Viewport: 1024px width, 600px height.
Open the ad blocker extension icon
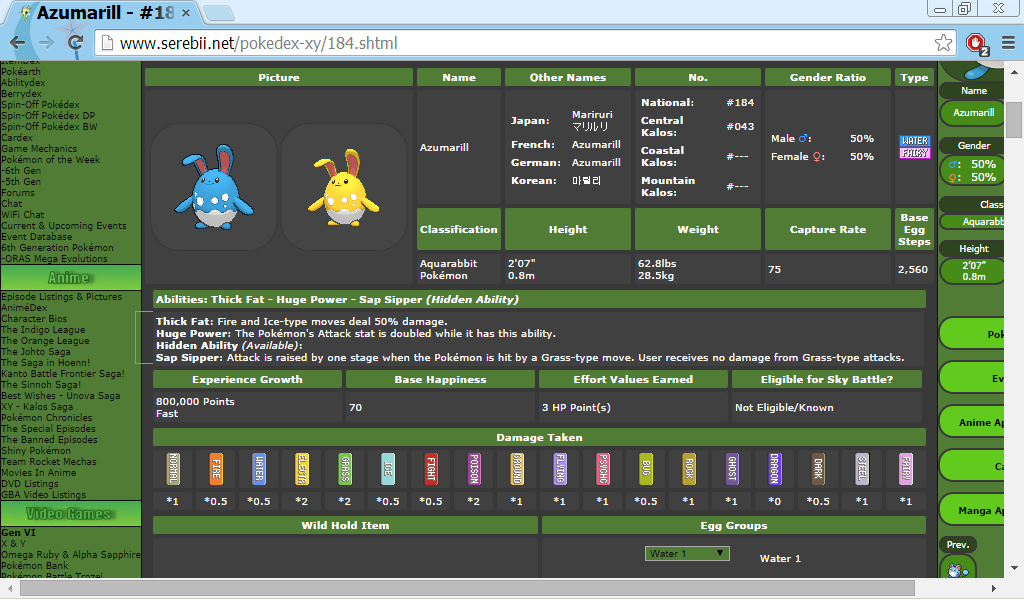977,44
